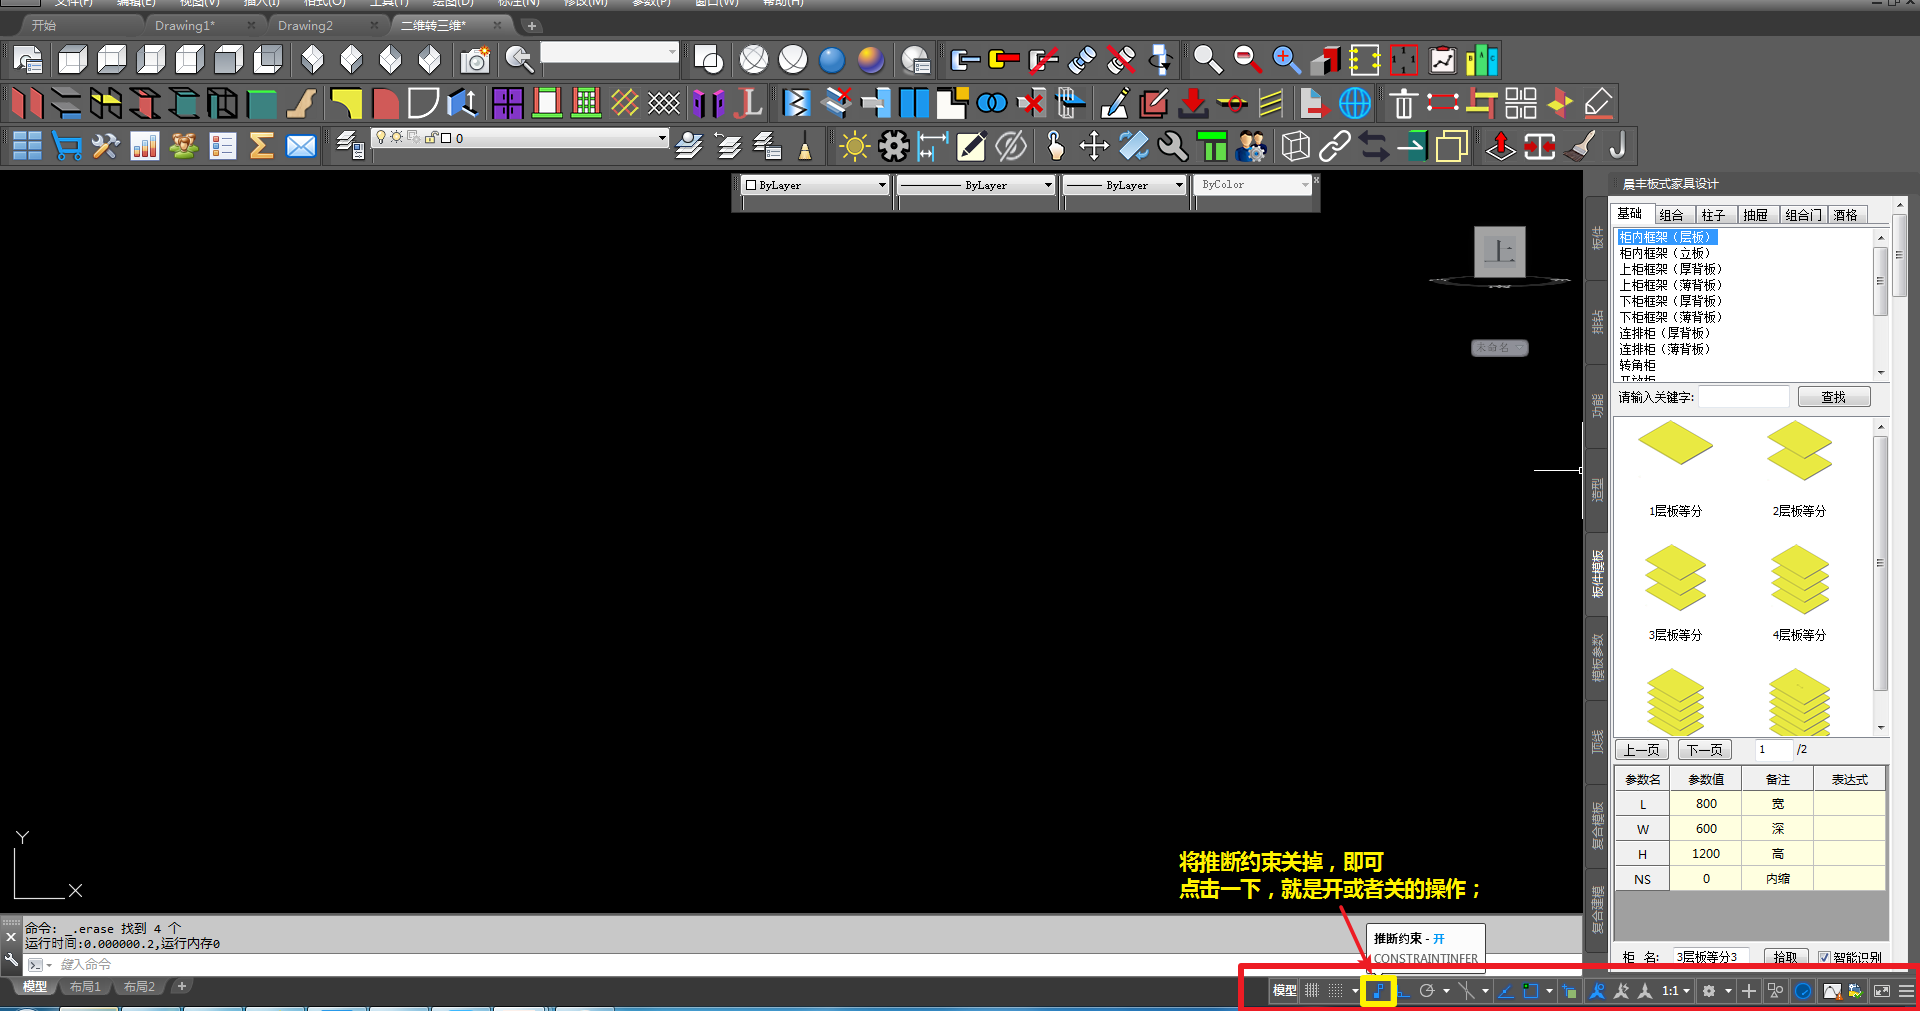Toggle snap mode dotted grid in status bar
1920x1011 pixels.
1336,991
